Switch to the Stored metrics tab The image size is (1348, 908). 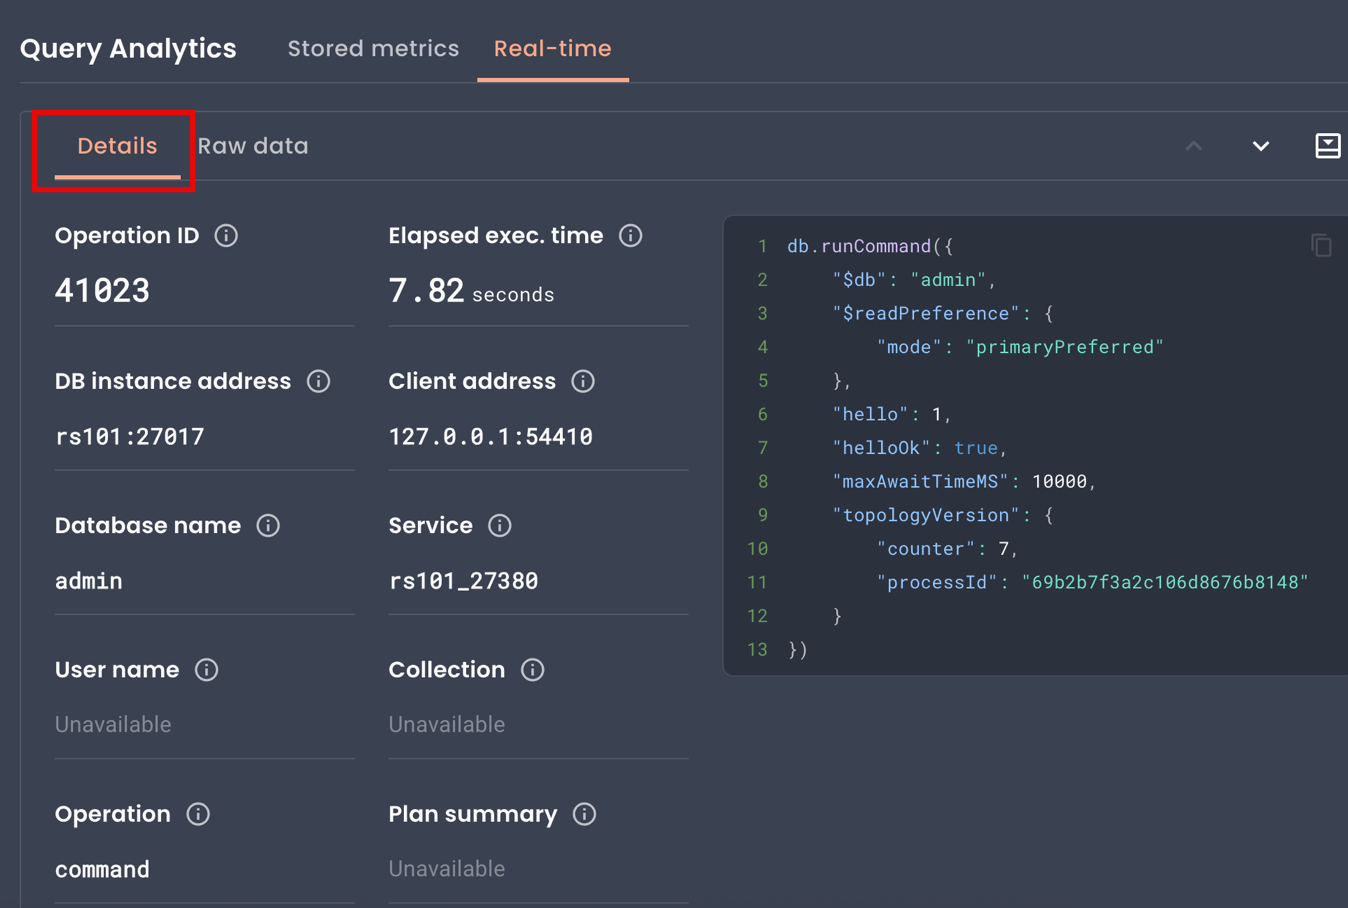point(373,48)
